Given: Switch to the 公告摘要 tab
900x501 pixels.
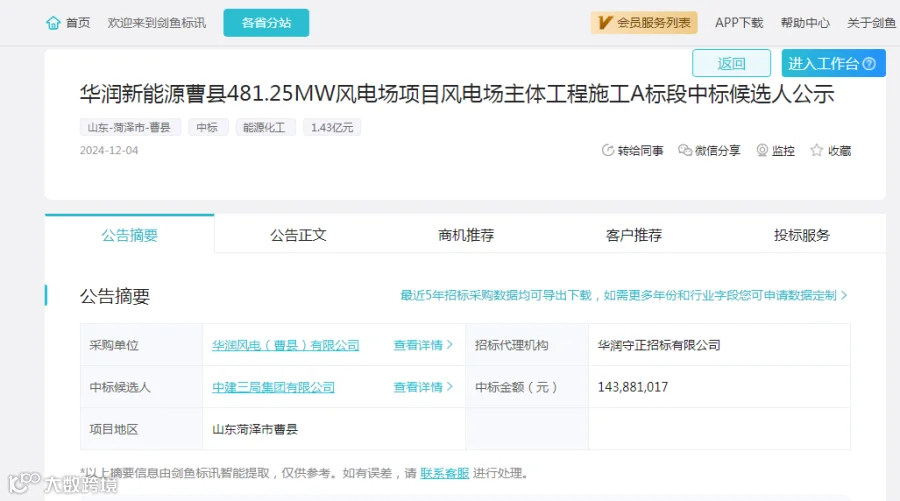Looking at the screenshot, I should (x=130, y=234).
